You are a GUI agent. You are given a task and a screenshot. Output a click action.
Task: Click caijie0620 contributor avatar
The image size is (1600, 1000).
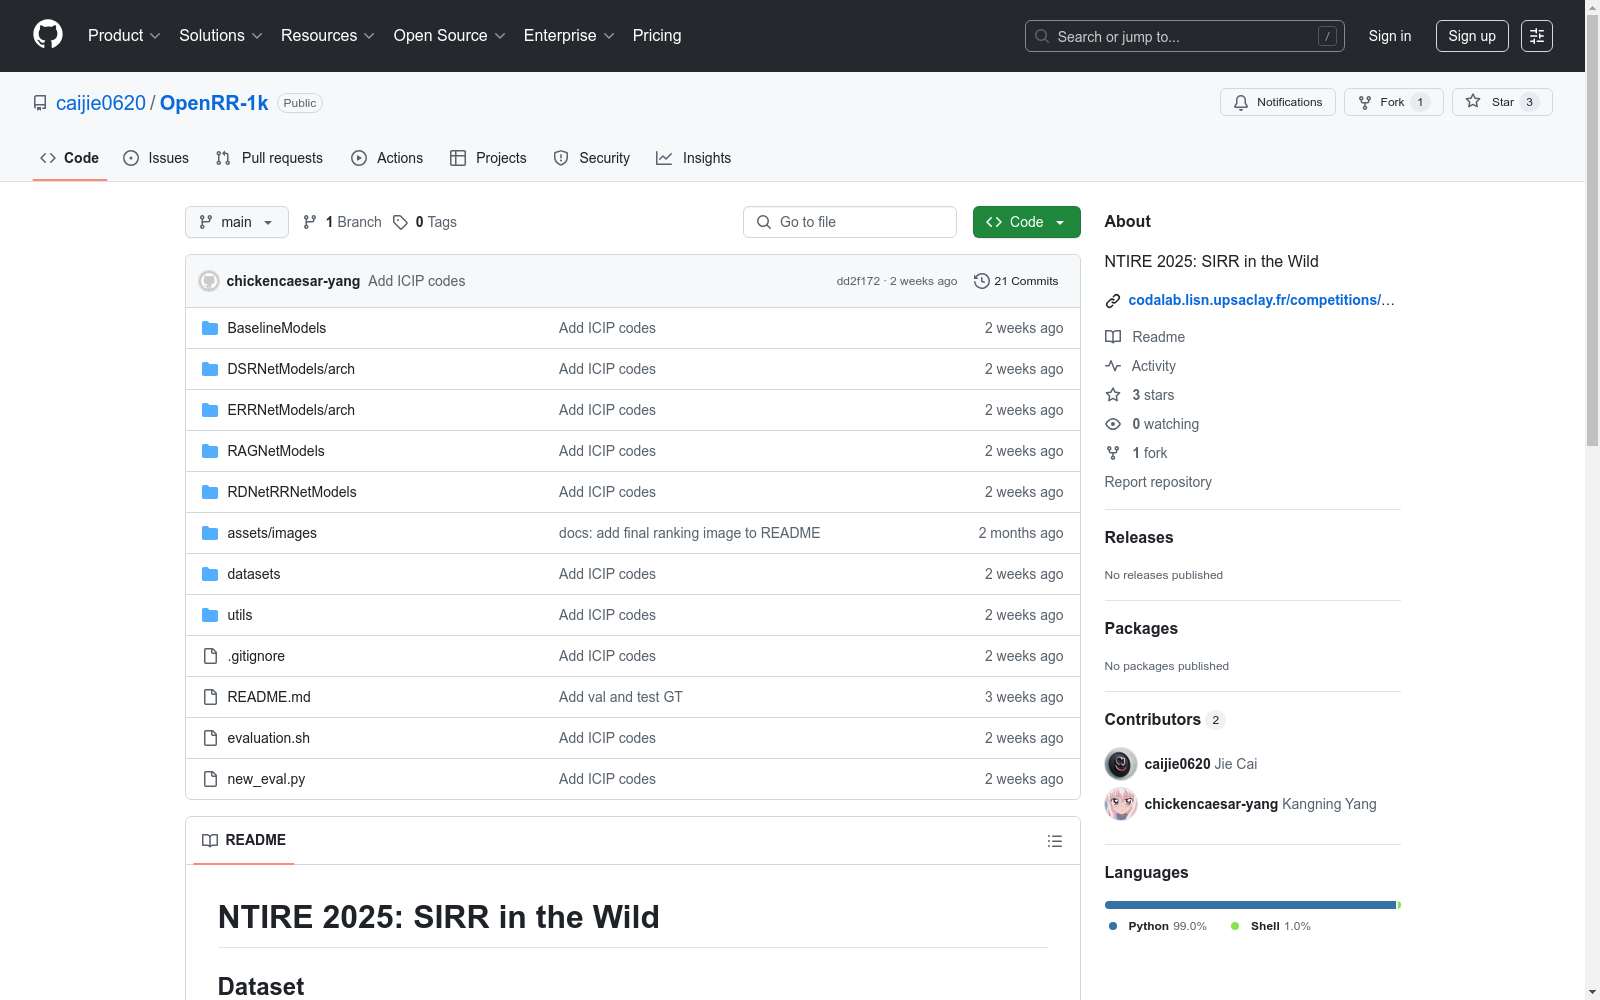point(1121,764)
